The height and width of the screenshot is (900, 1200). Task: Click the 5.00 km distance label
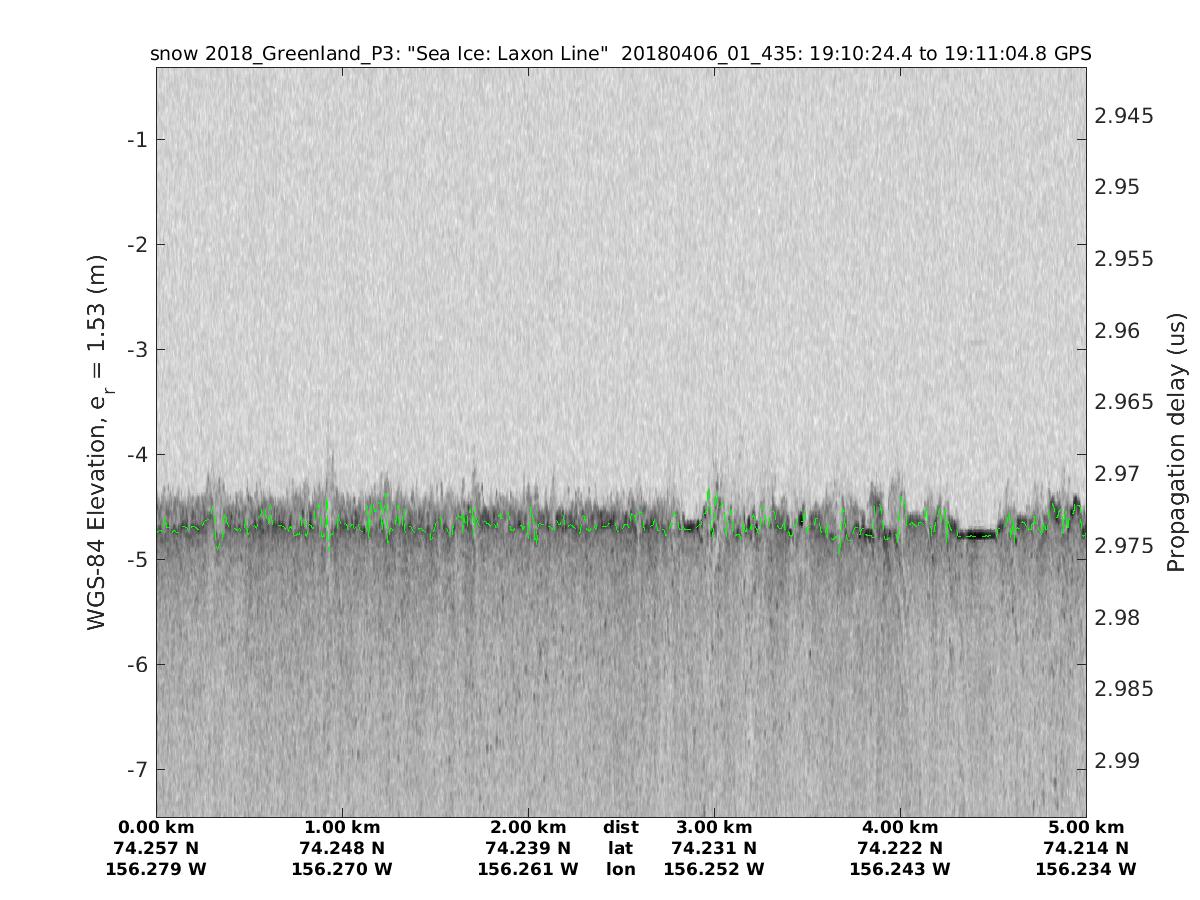point(1086,828)
